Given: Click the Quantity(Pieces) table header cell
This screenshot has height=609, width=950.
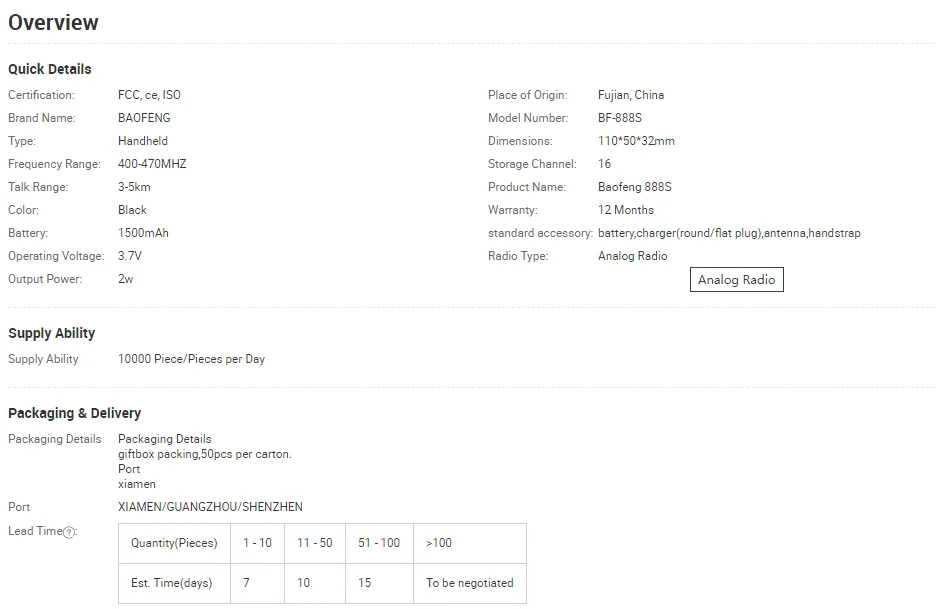Looking at the screenshot, I should coord(174,543).
